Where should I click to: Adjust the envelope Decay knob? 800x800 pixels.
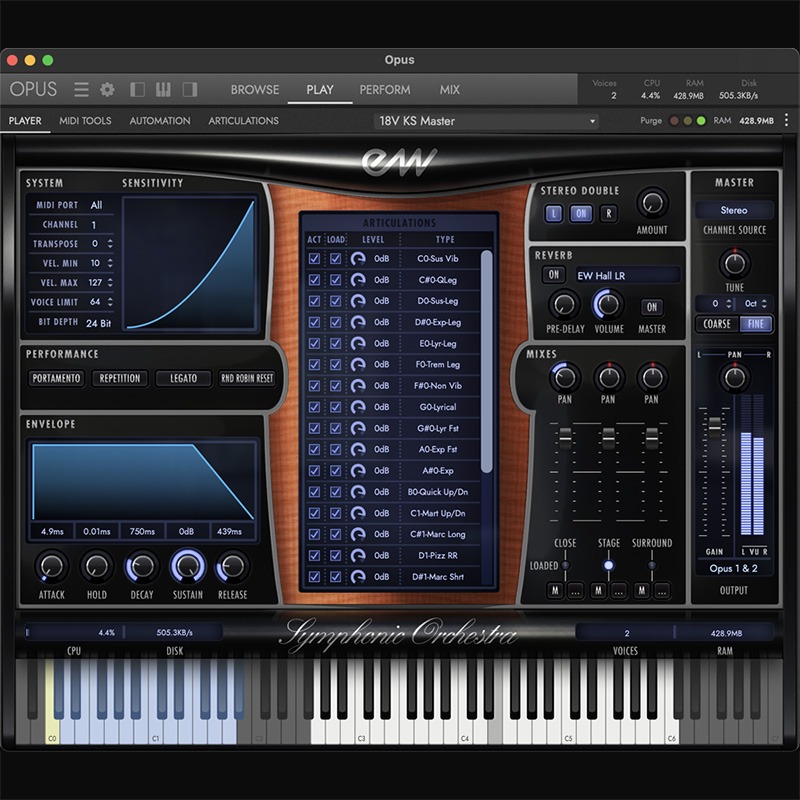[x=142, y=566]
